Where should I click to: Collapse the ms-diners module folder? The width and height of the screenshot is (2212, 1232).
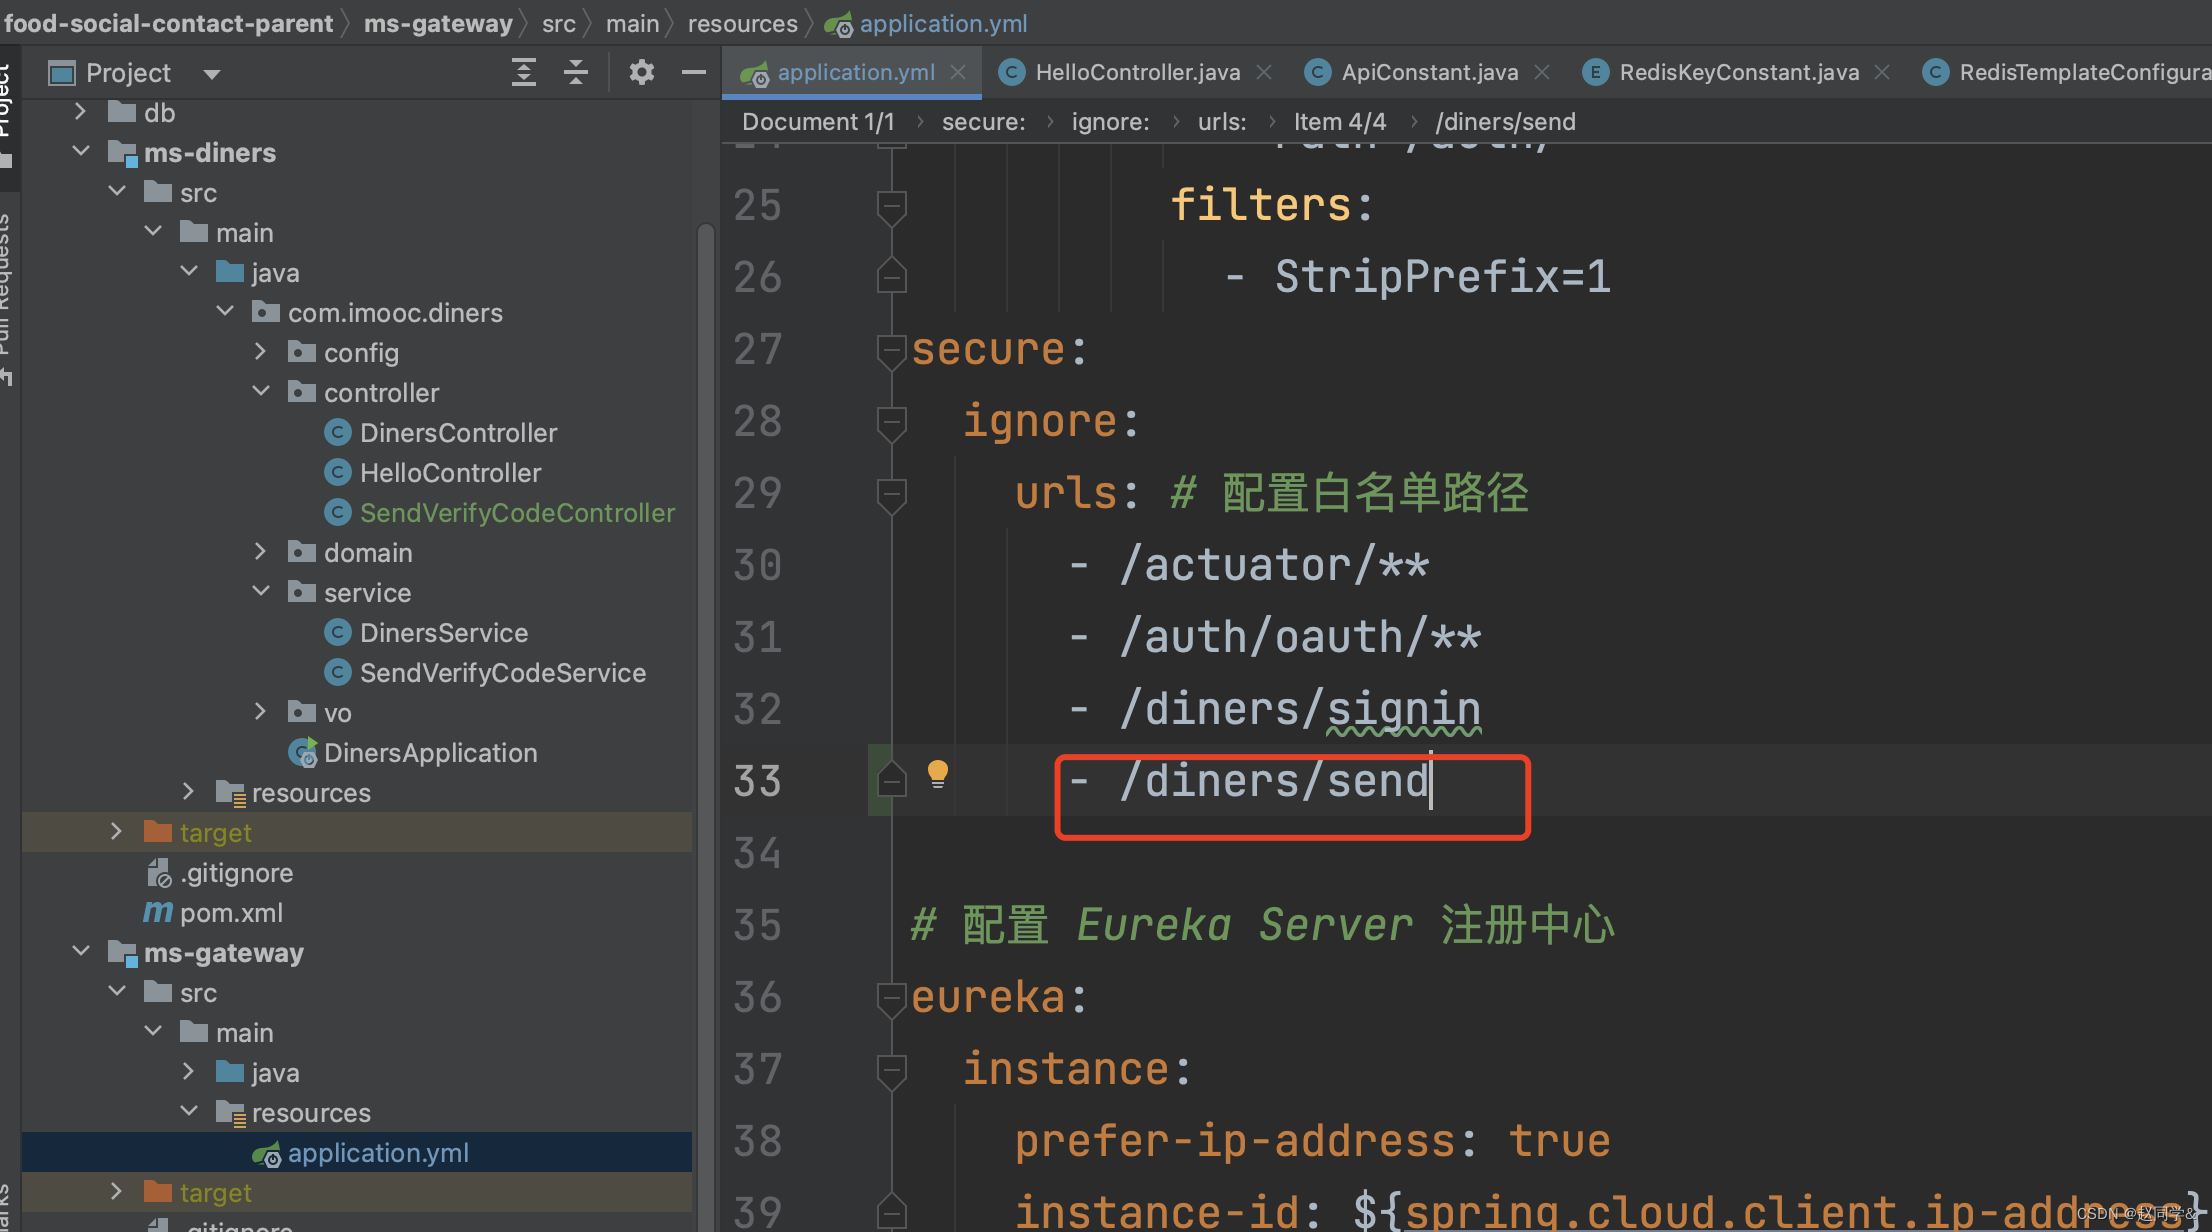click(x=81, y=152)
